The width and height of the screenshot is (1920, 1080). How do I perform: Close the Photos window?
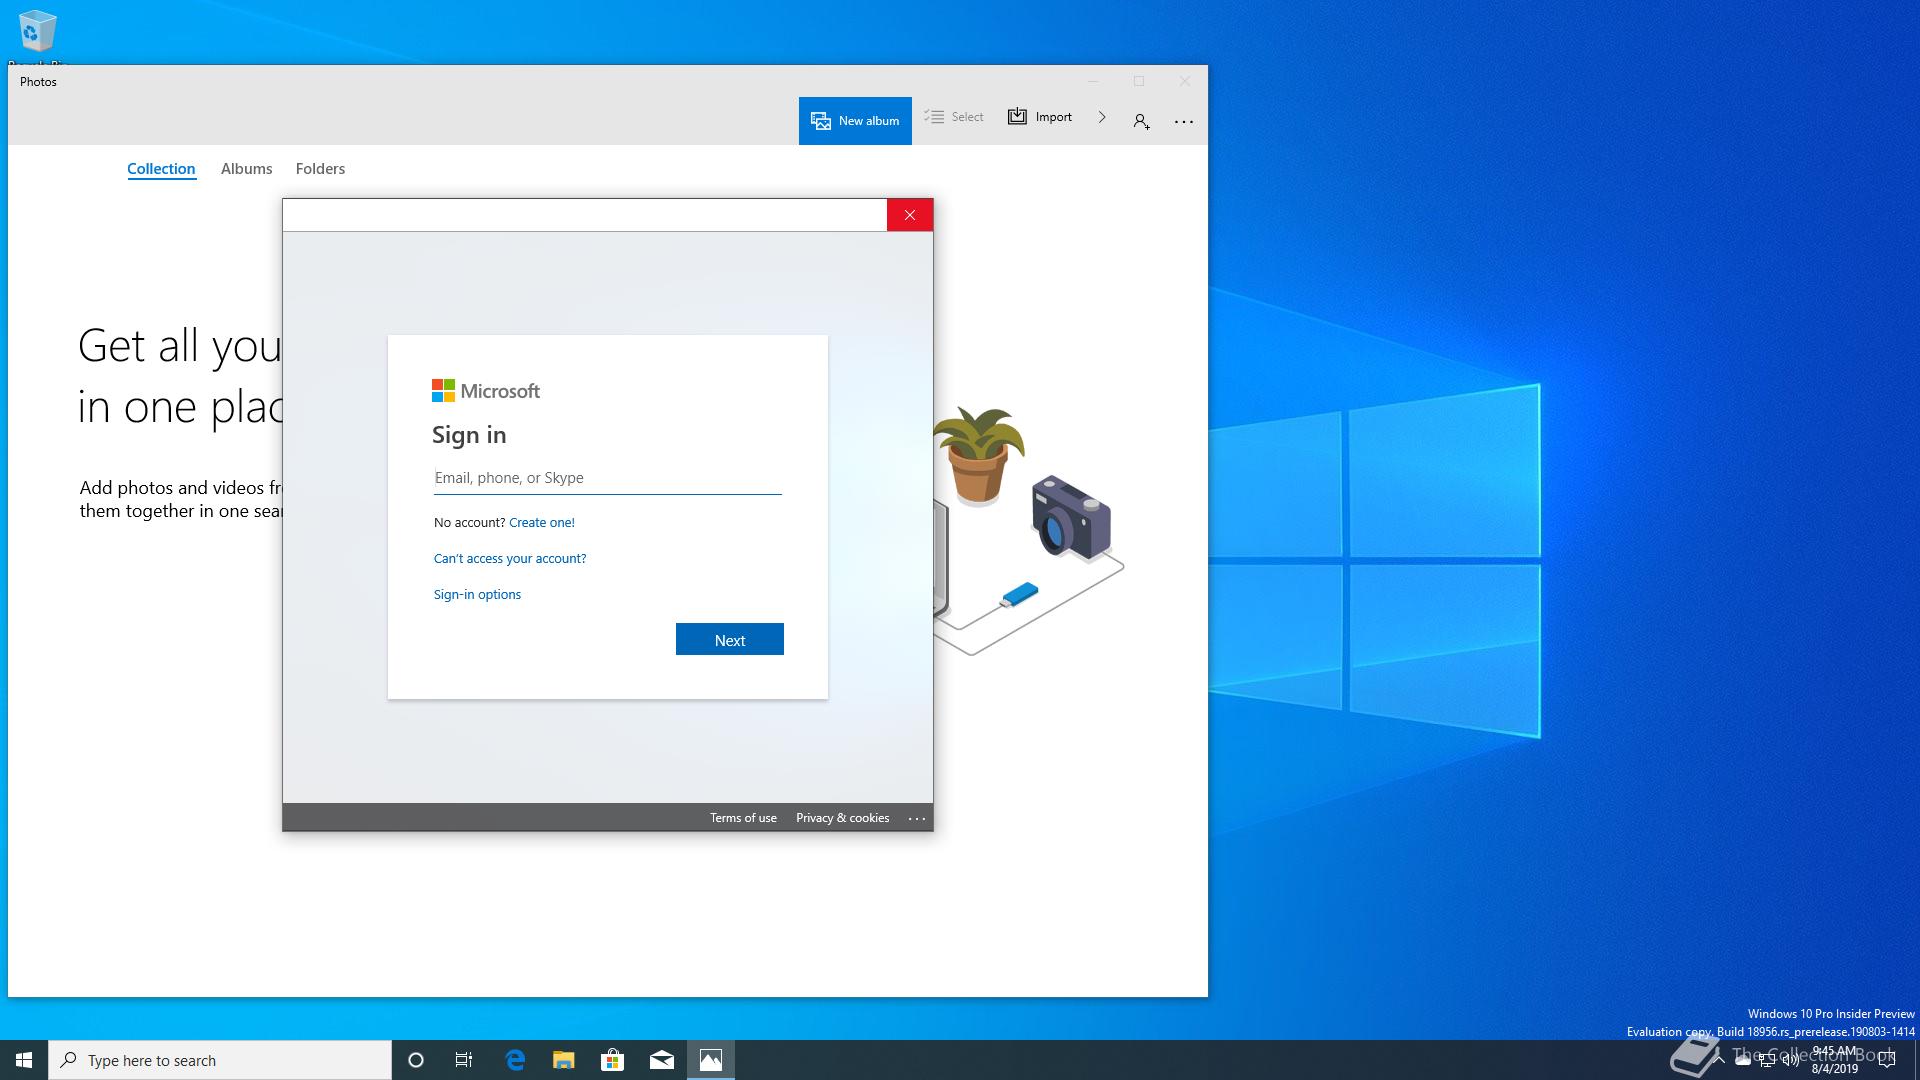pyautogui.click(x=1185, y=81)
